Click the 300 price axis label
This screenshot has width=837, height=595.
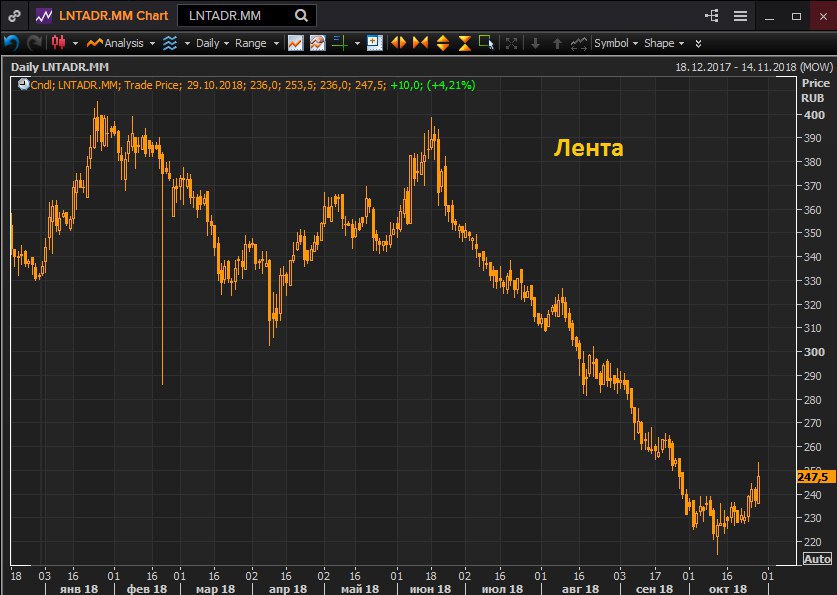814,352
